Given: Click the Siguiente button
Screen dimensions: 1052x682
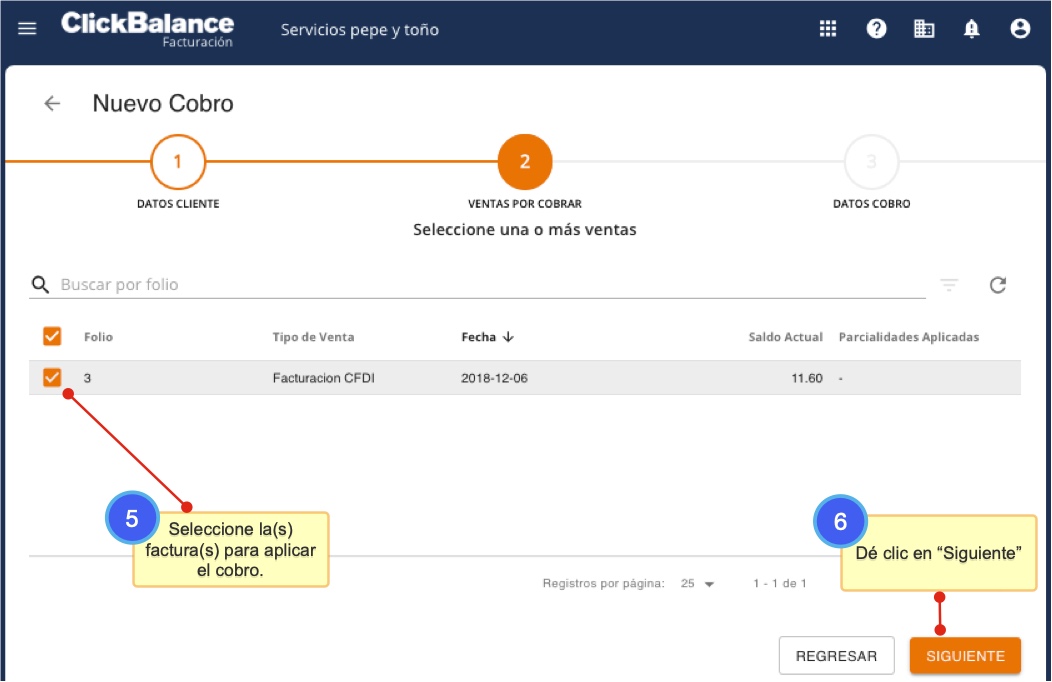Looking at the screenshot, I should coord(964,656).
